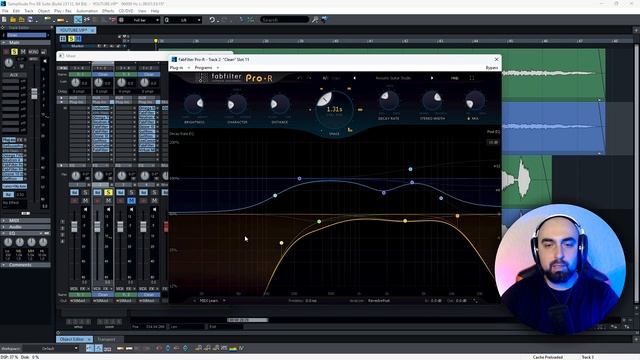Toggle MONO button in Track Editor
Viewport: 640px width, 360px height.
33,52
